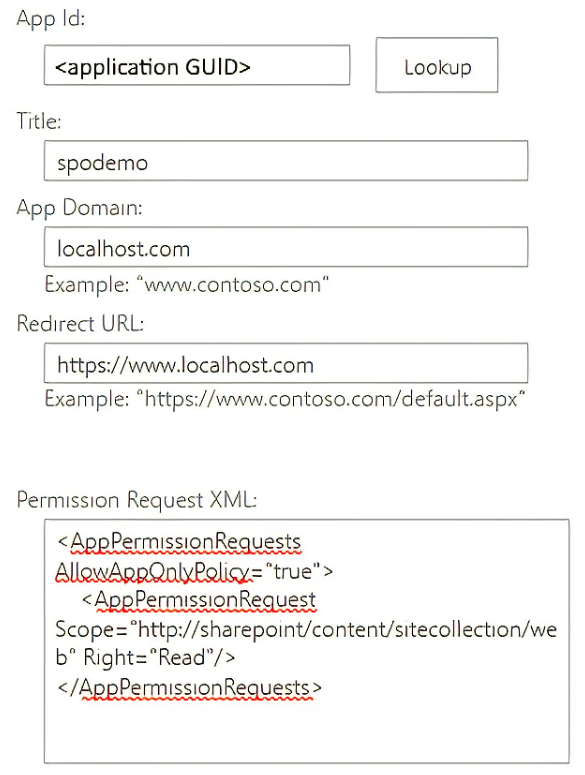Place cursor on the closing /AppPermissionRequests tag
The image size is (585, 775).
[x=190, y=688]
